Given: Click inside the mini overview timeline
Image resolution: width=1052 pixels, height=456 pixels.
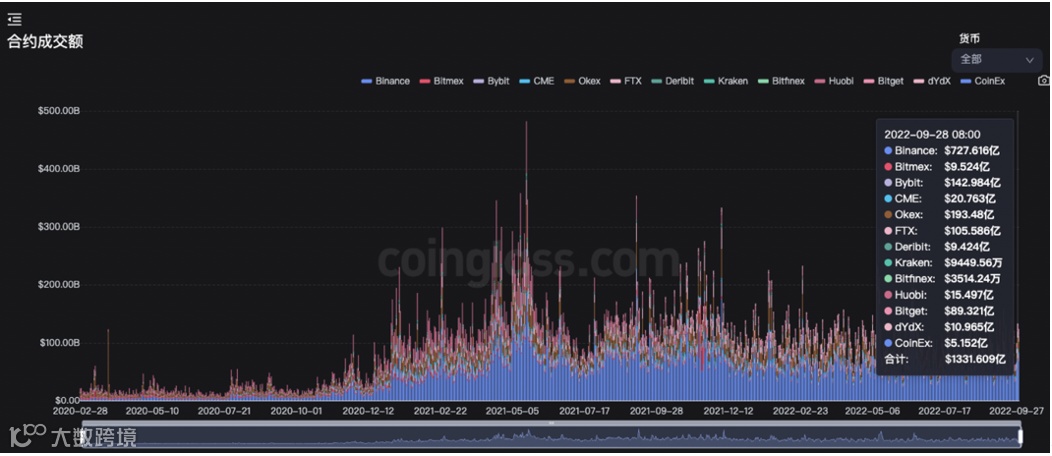Looking at the screenshot, I should pyautogui.click(x=551, y=437).
